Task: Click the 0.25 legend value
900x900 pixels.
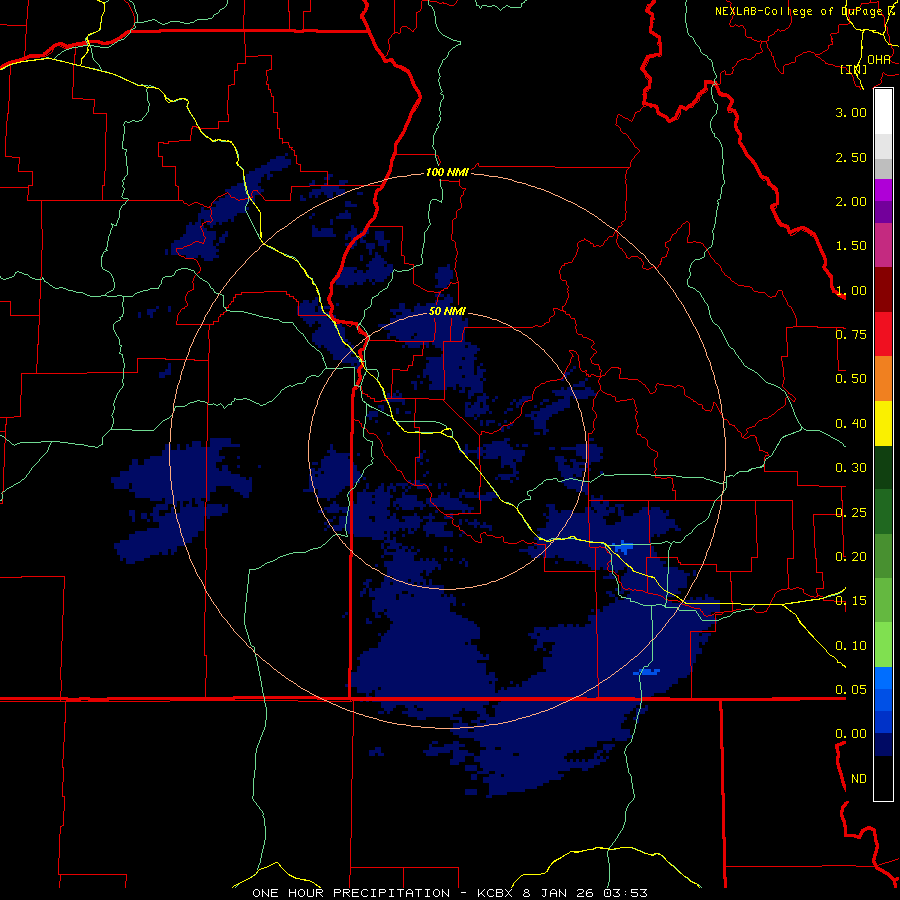Action: click(x=851, y=512)
